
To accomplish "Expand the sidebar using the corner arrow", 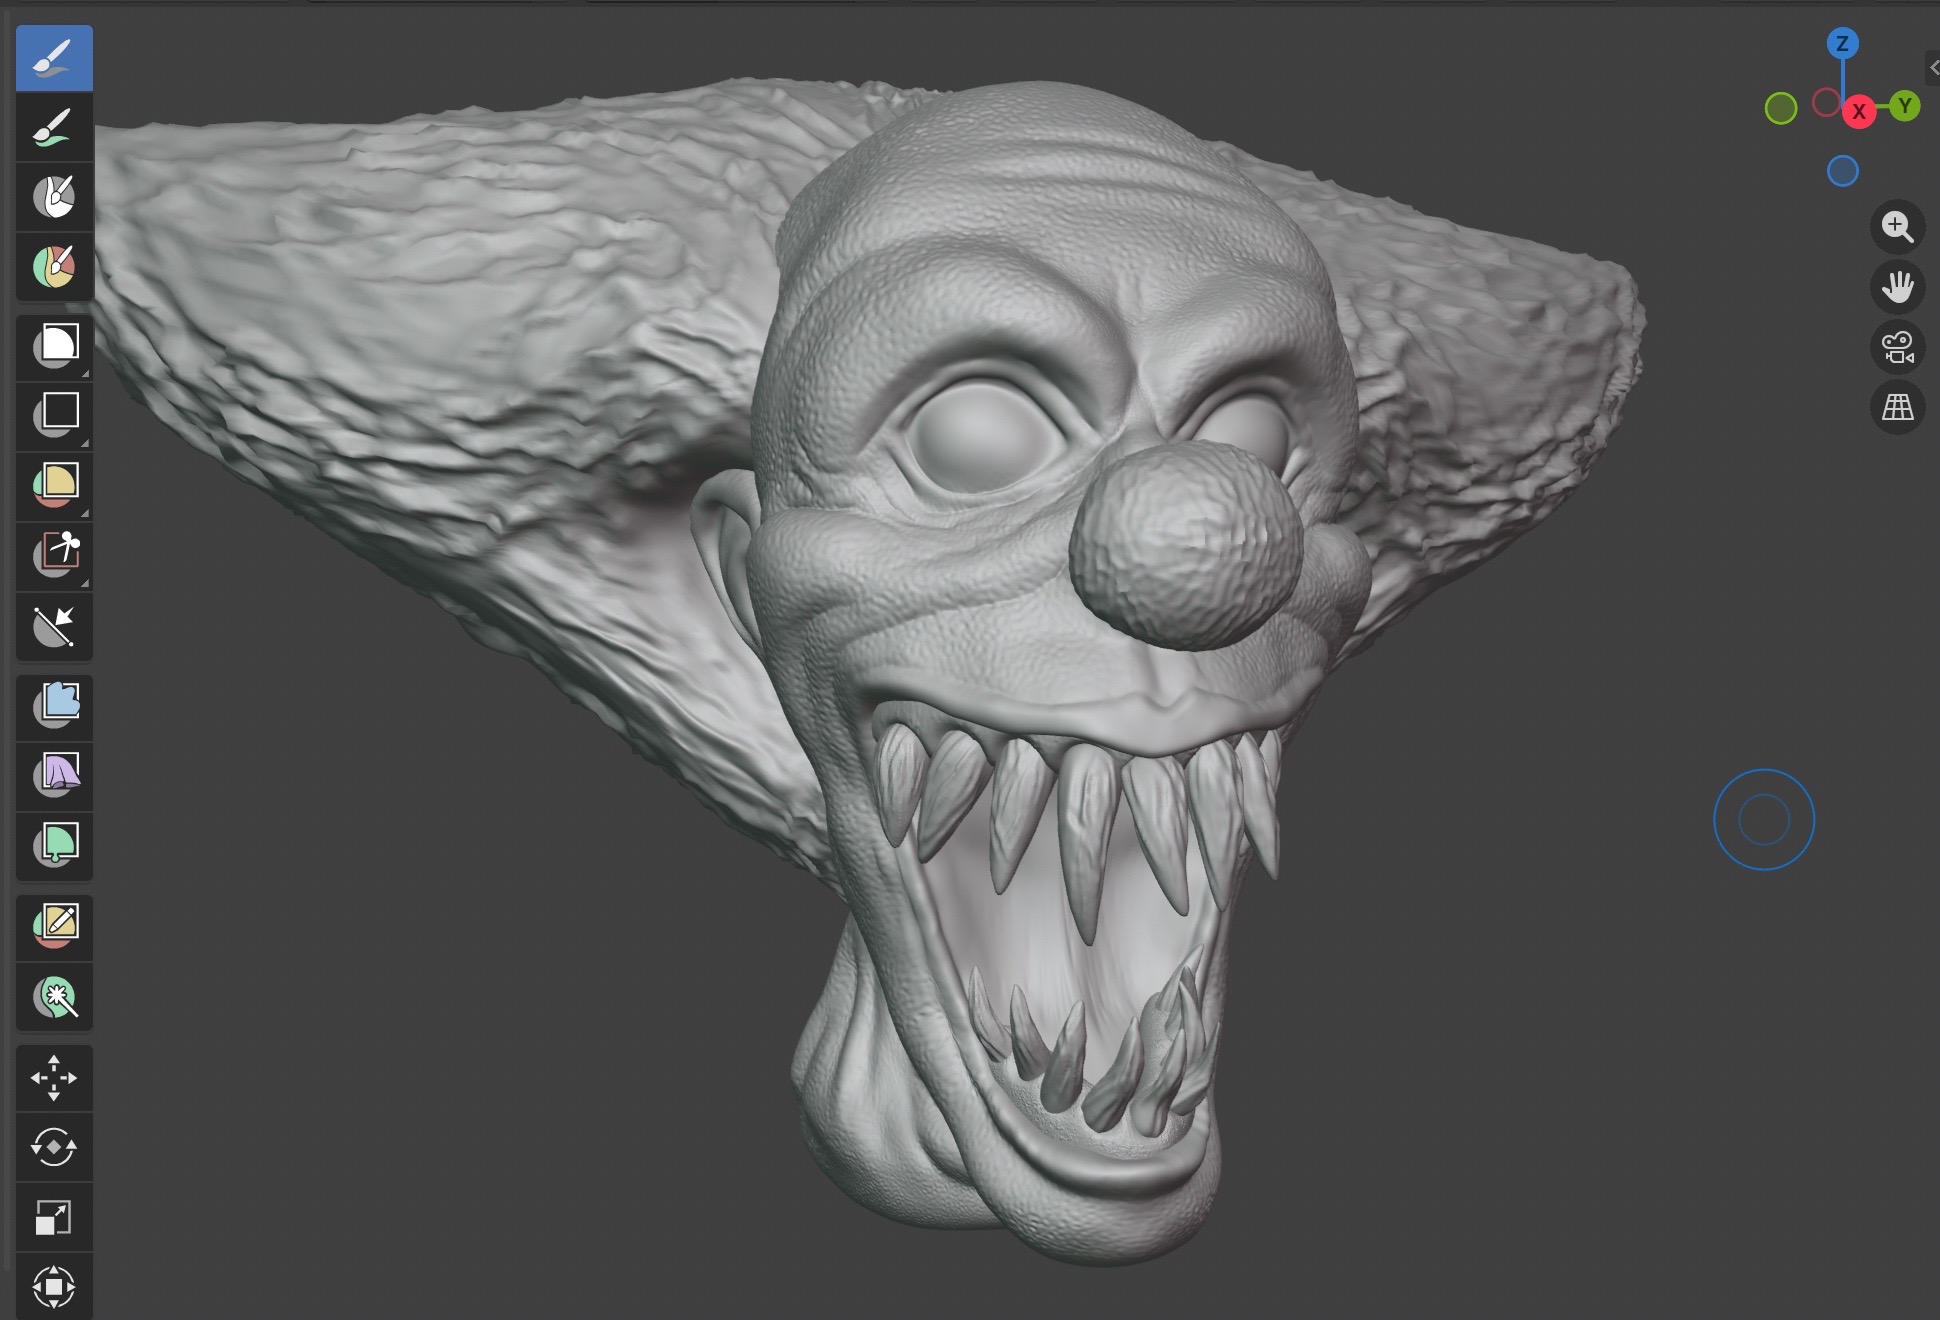I will coord(1932,68).
